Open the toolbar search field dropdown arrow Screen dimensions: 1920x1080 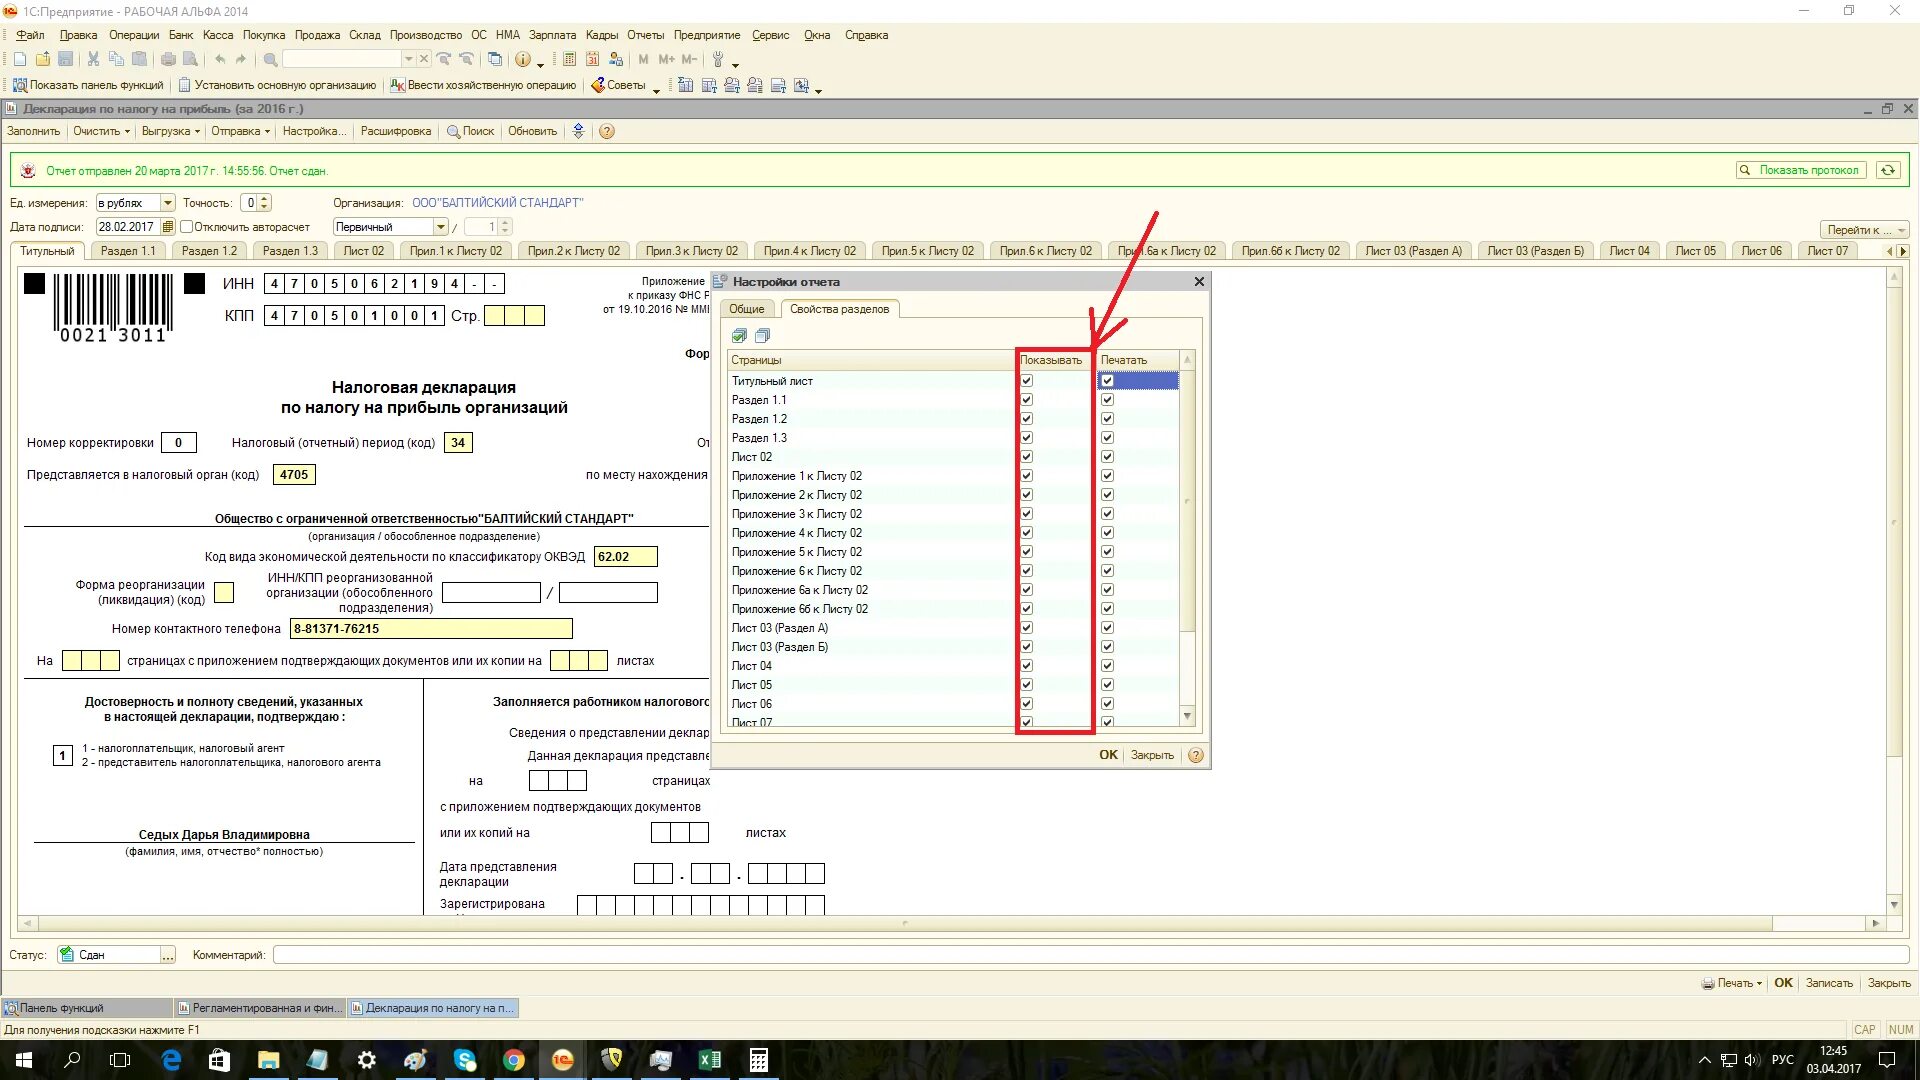coord(408,60)
